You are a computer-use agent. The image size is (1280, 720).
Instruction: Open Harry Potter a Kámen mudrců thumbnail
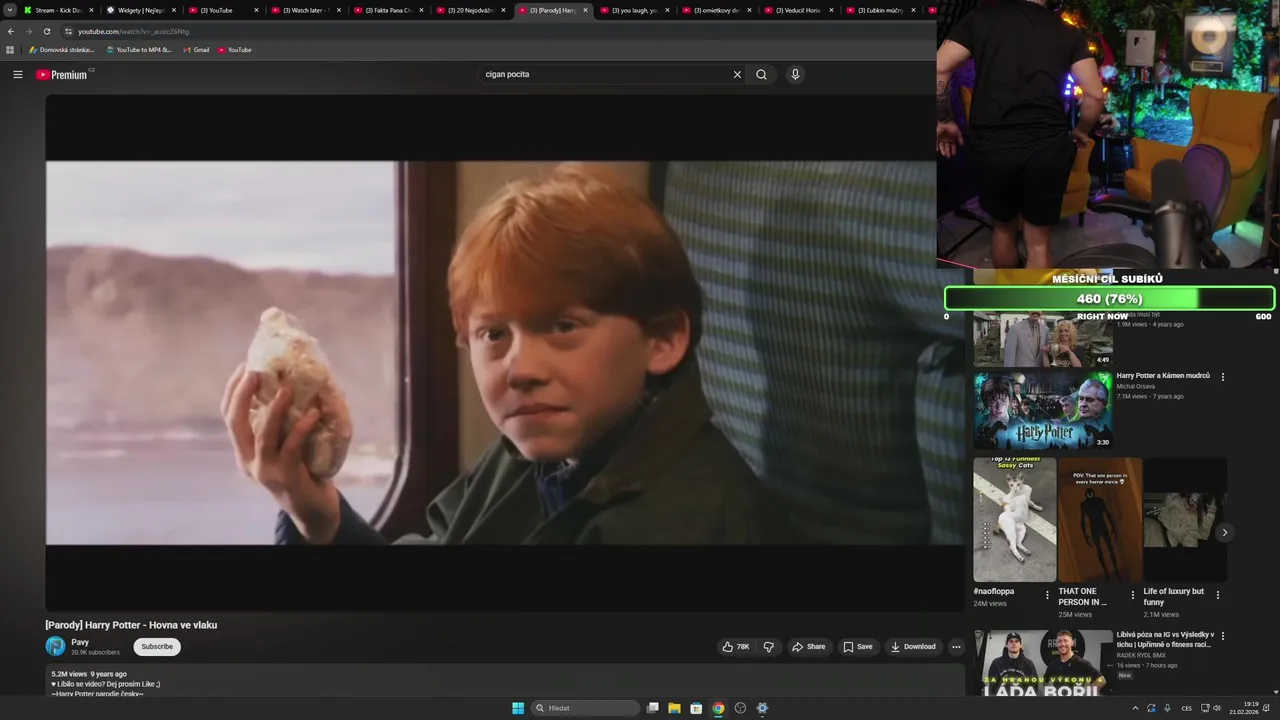click(x=1043, y=410)
